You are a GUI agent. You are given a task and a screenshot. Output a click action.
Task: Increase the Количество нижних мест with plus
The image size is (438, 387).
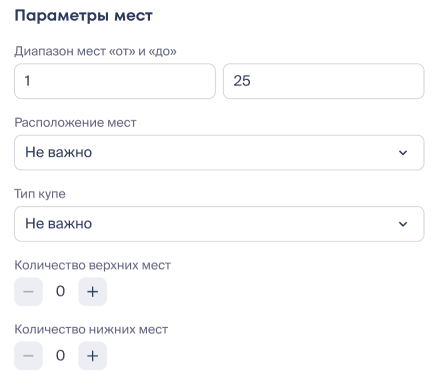coord(92,356)
